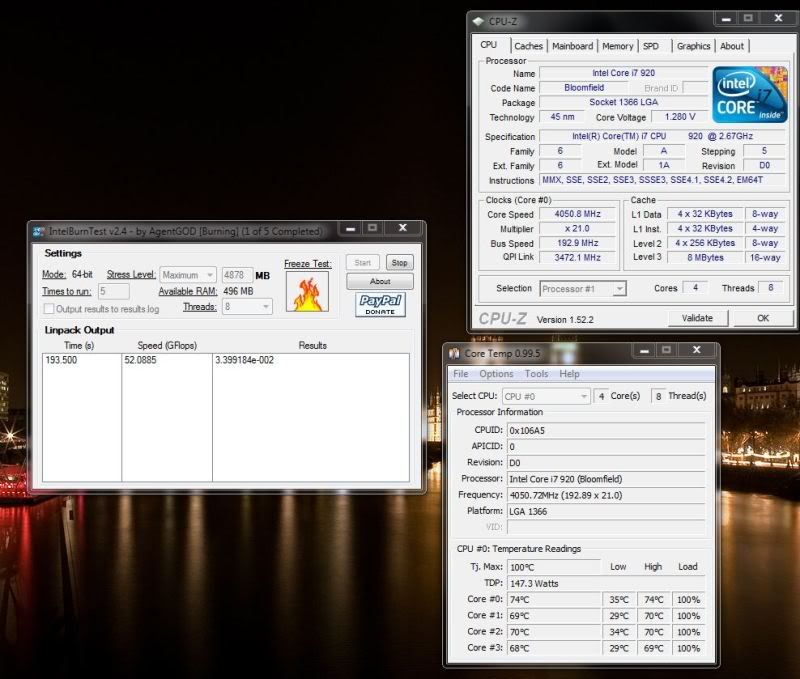Click the About button in IntelBurnTest
This screenshot has width=800, height=679.
click(380, 281)
